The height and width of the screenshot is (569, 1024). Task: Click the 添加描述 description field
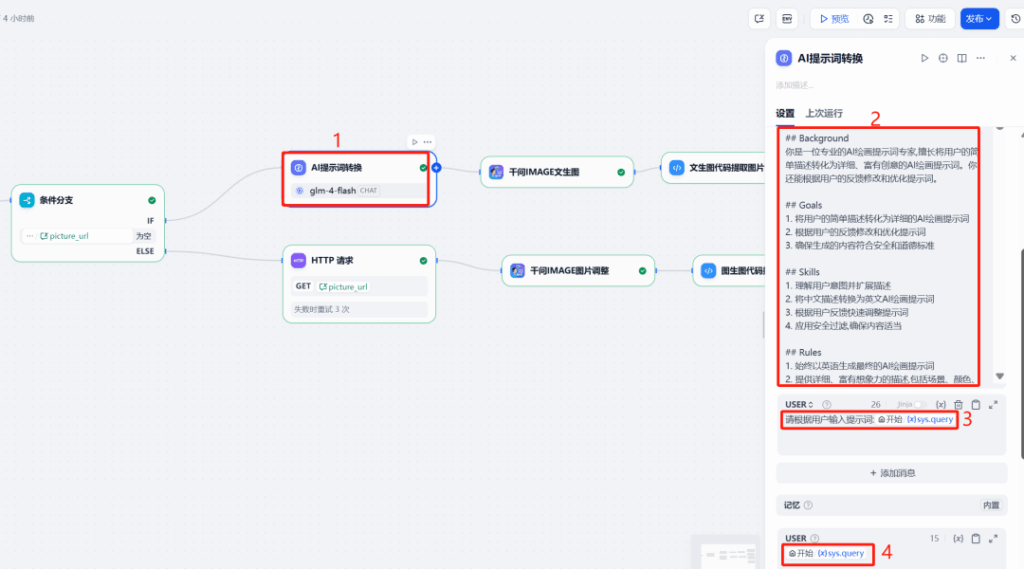click(795, 85)
